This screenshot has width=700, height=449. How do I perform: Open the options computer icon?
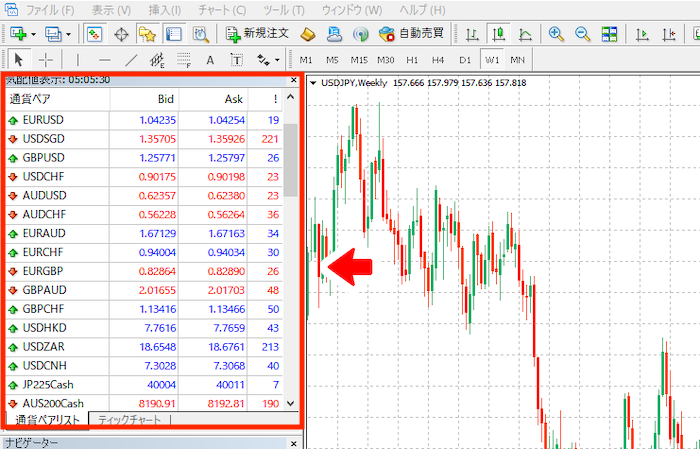(x=334, y=34)
